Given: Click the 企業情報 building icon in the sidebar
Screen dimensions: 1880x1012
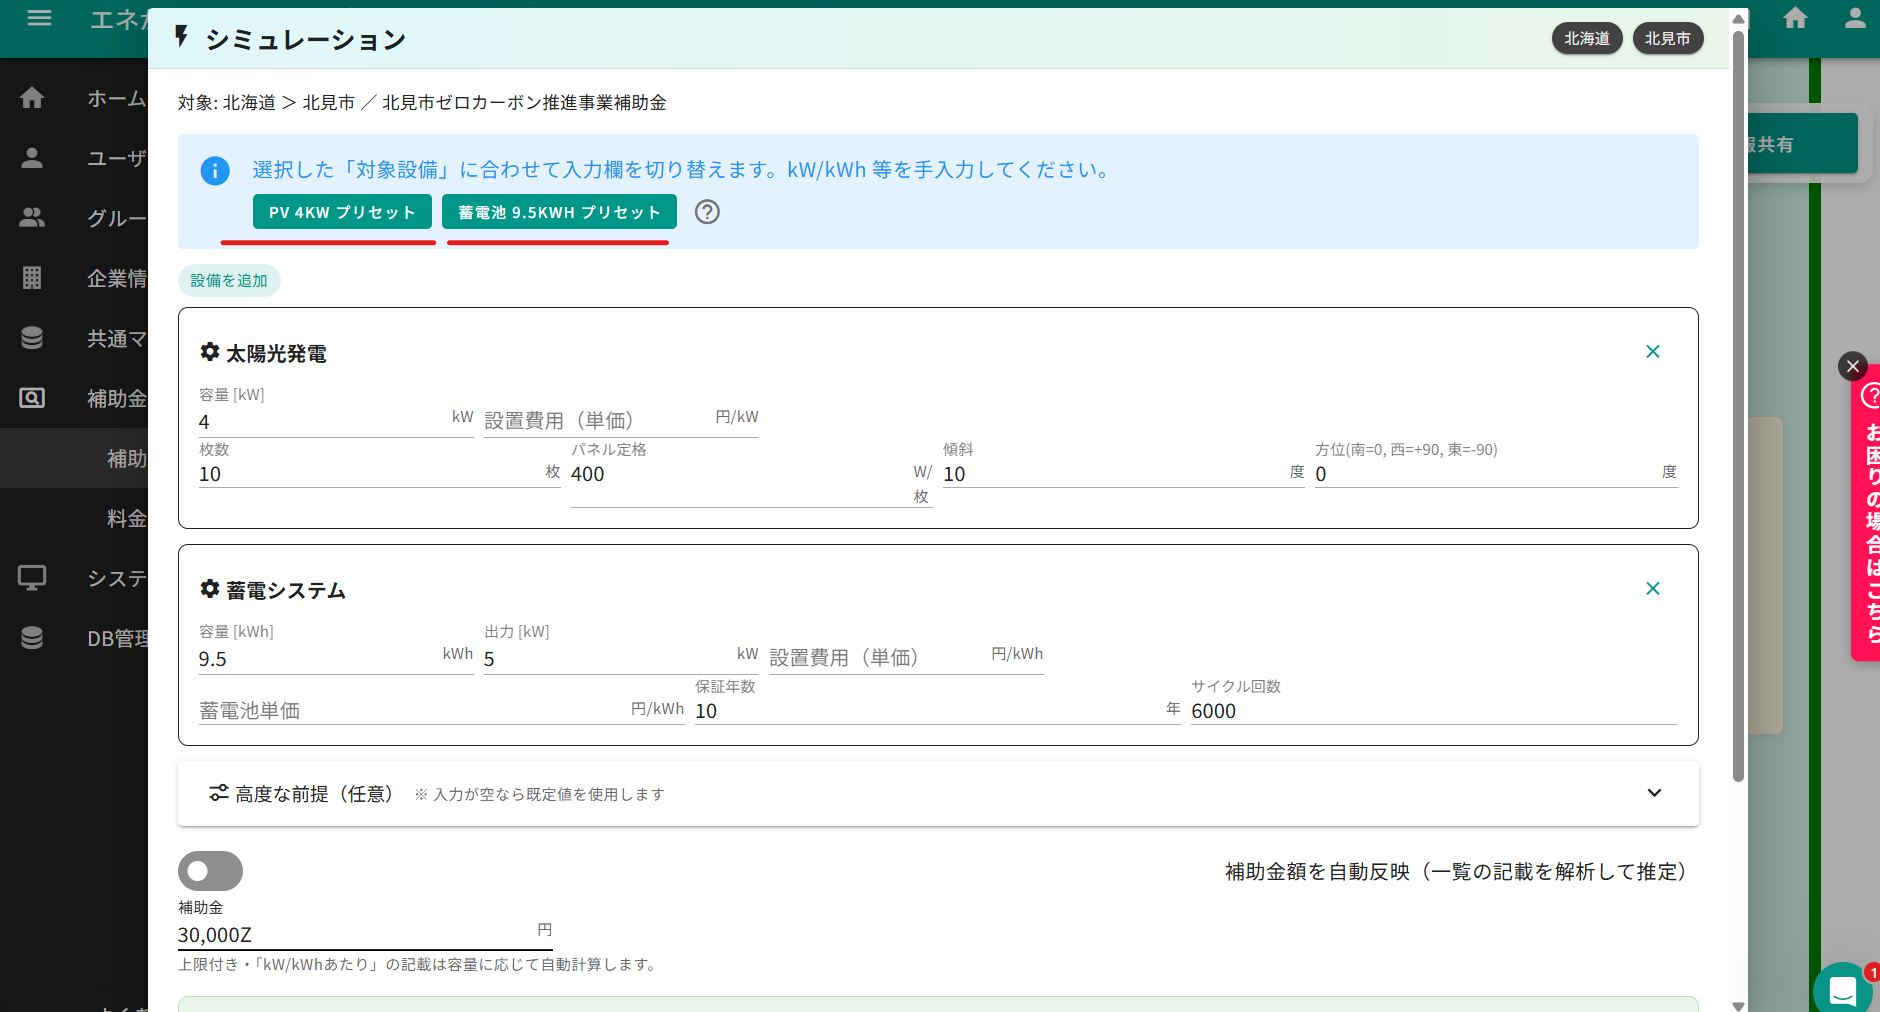Looking at the screenshot, I should tap(33, 278).
